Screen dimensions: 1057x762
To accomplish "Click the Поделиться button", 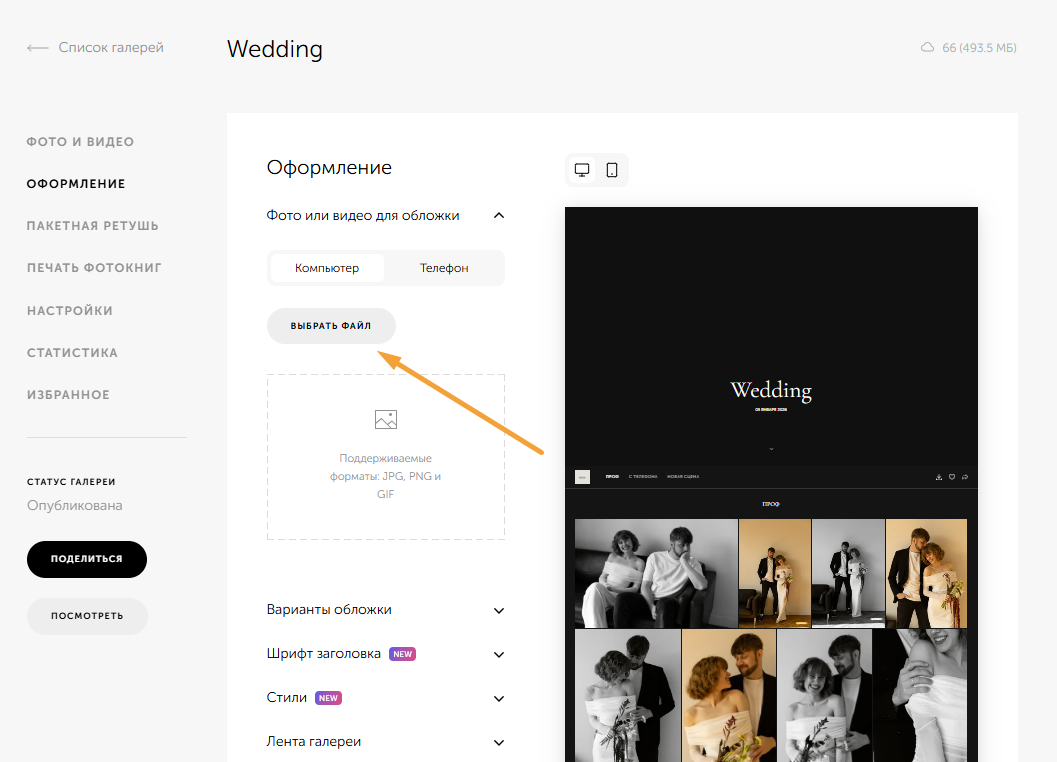I will [87, 559].
